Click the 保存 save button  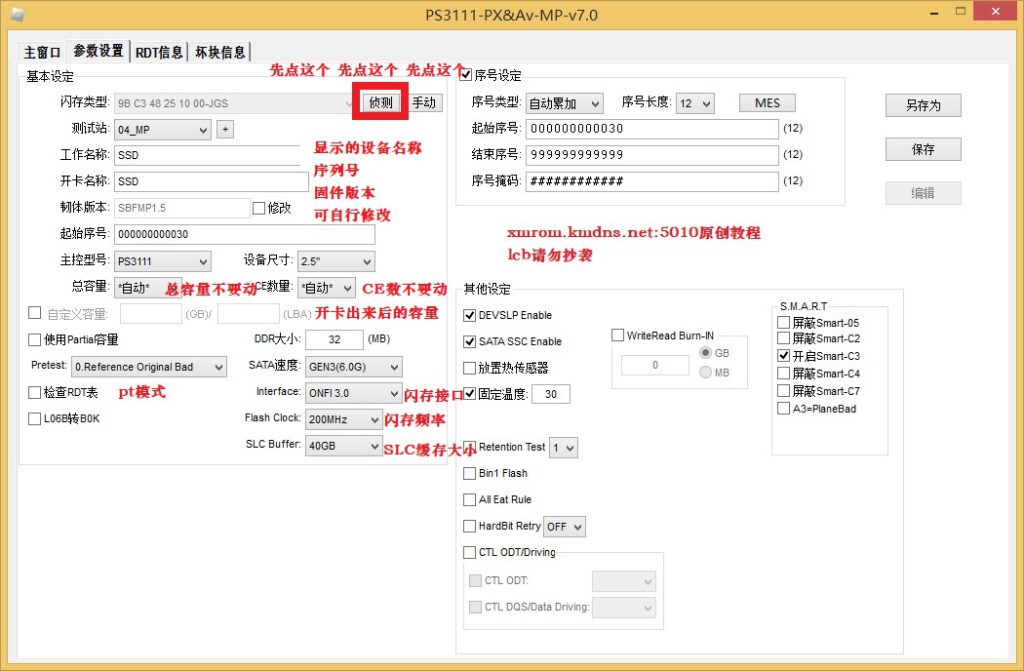pos(922,149)
